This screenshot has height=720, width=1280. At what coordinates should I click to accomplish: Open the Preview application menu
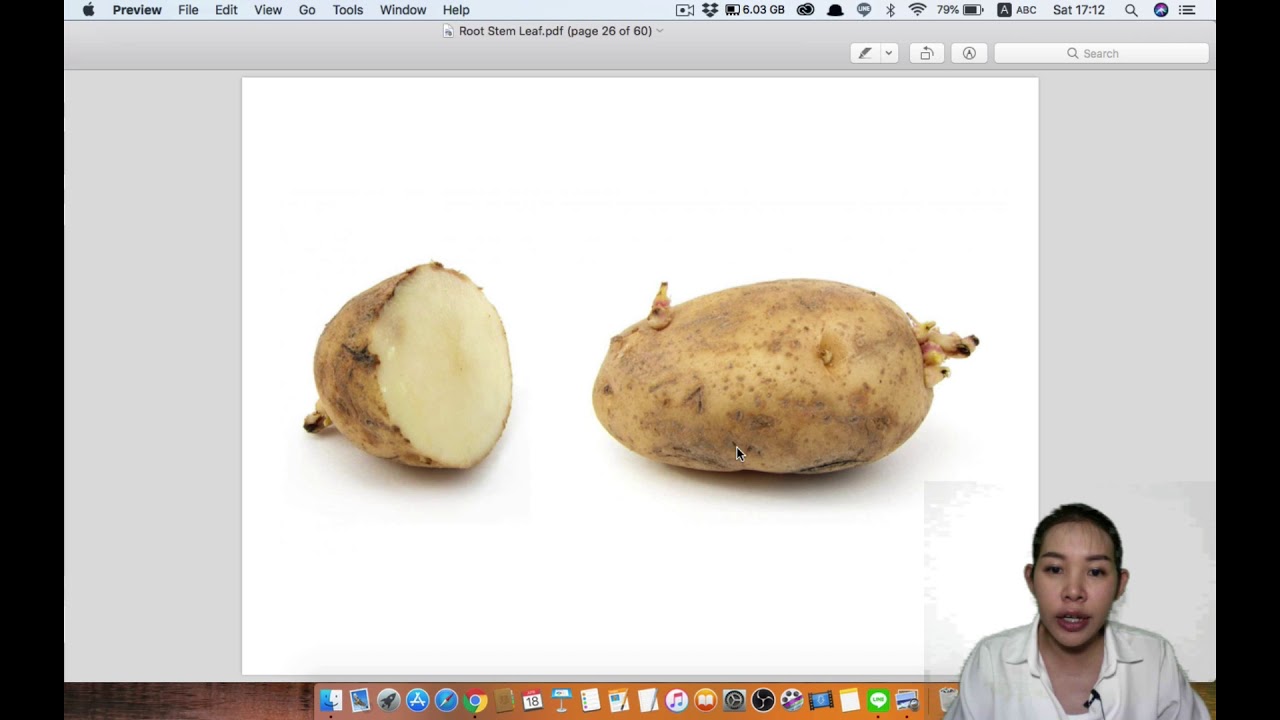(137, 10)
